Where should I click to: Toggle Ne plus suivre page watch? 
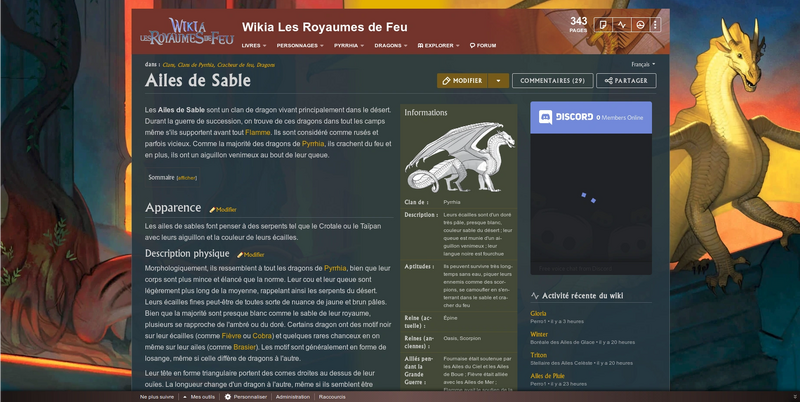point(157,396)
